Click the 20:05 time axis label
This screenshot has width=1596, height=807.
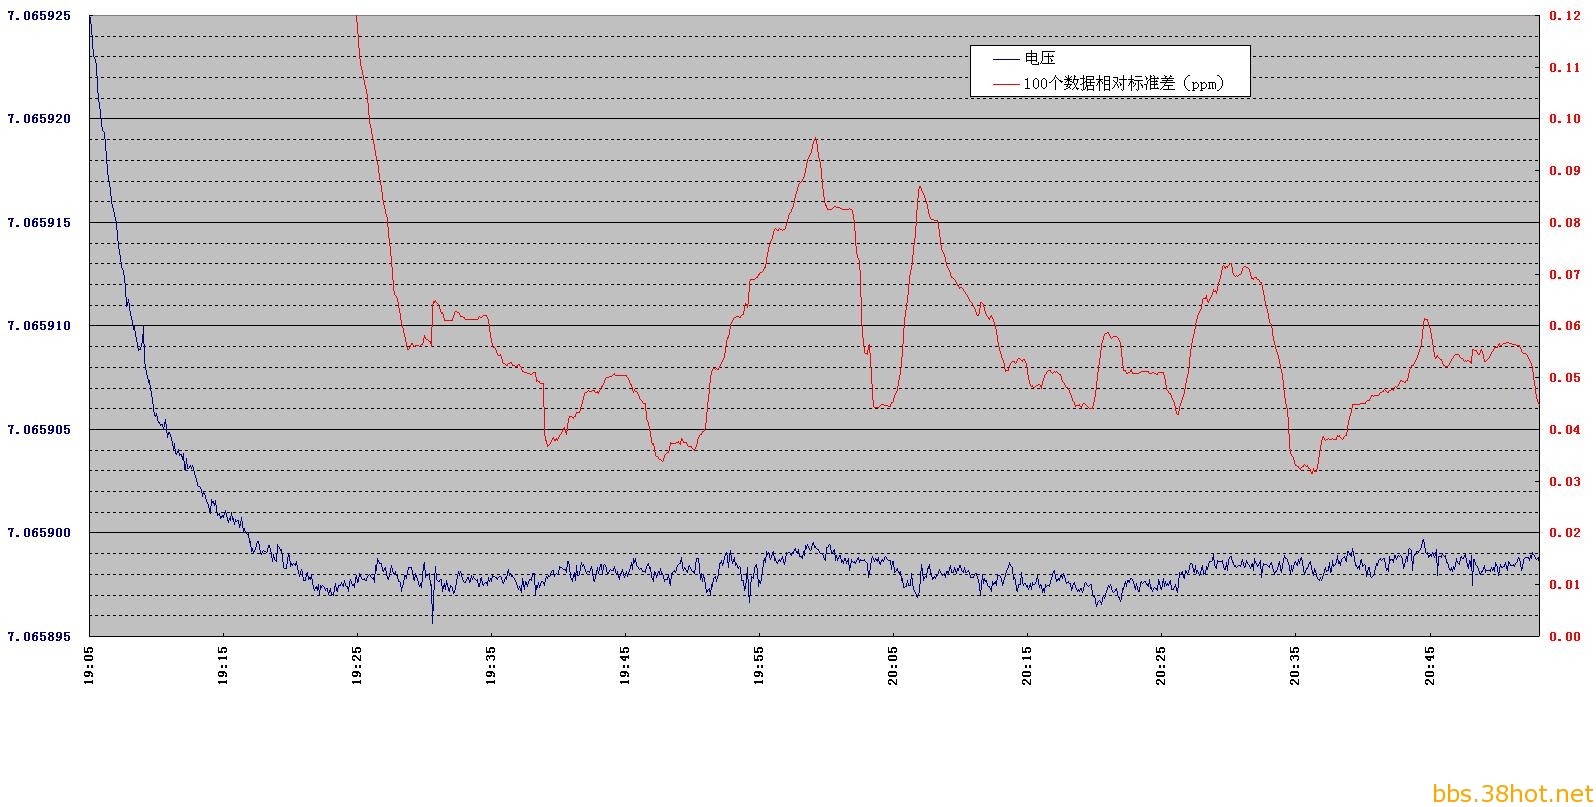[894, 664]
